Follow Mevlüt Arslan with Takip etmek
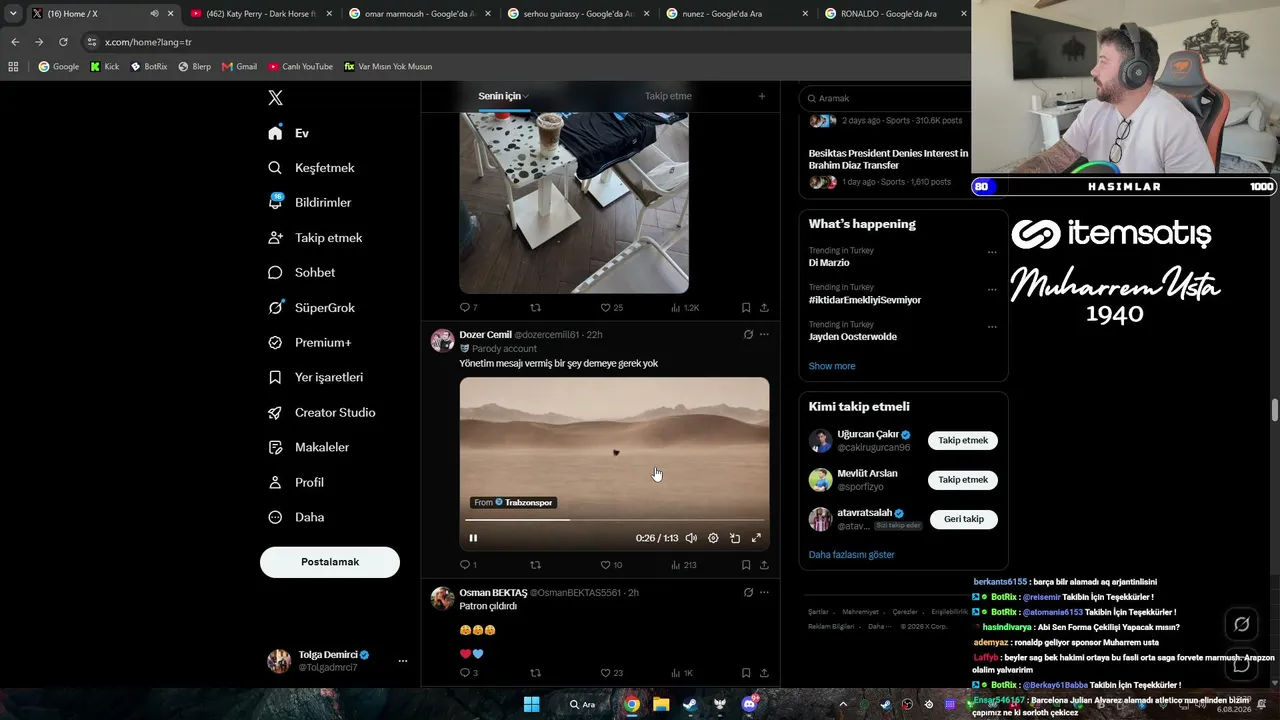The width and height of the screenshot is (1280, 720). pos(963,480)
